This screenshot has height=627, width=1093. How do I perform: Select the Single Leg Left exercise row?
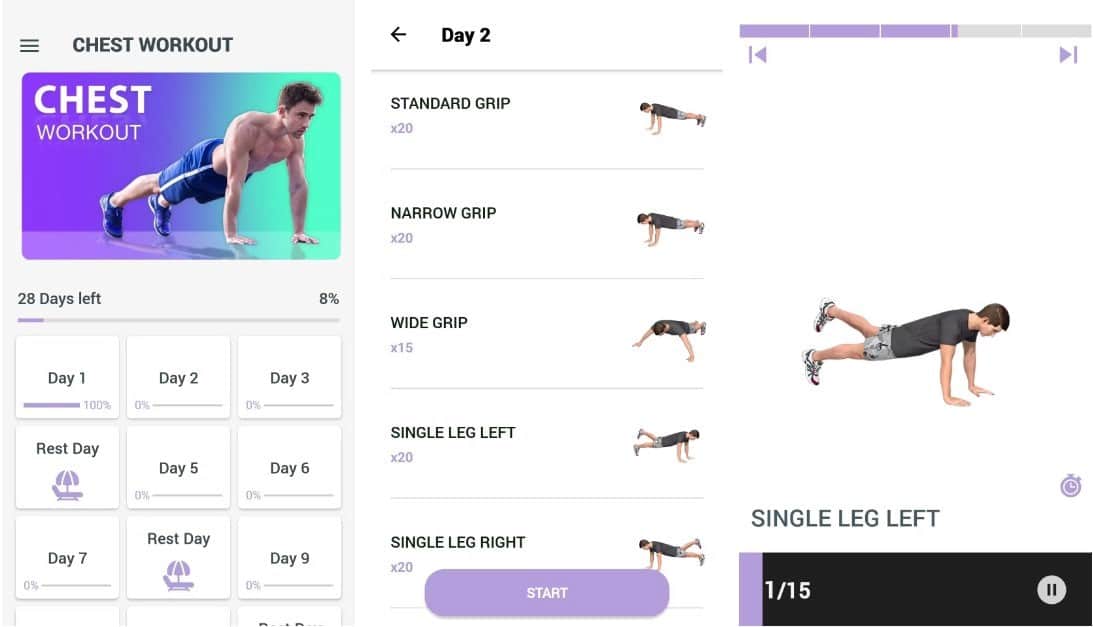point(546,444)
